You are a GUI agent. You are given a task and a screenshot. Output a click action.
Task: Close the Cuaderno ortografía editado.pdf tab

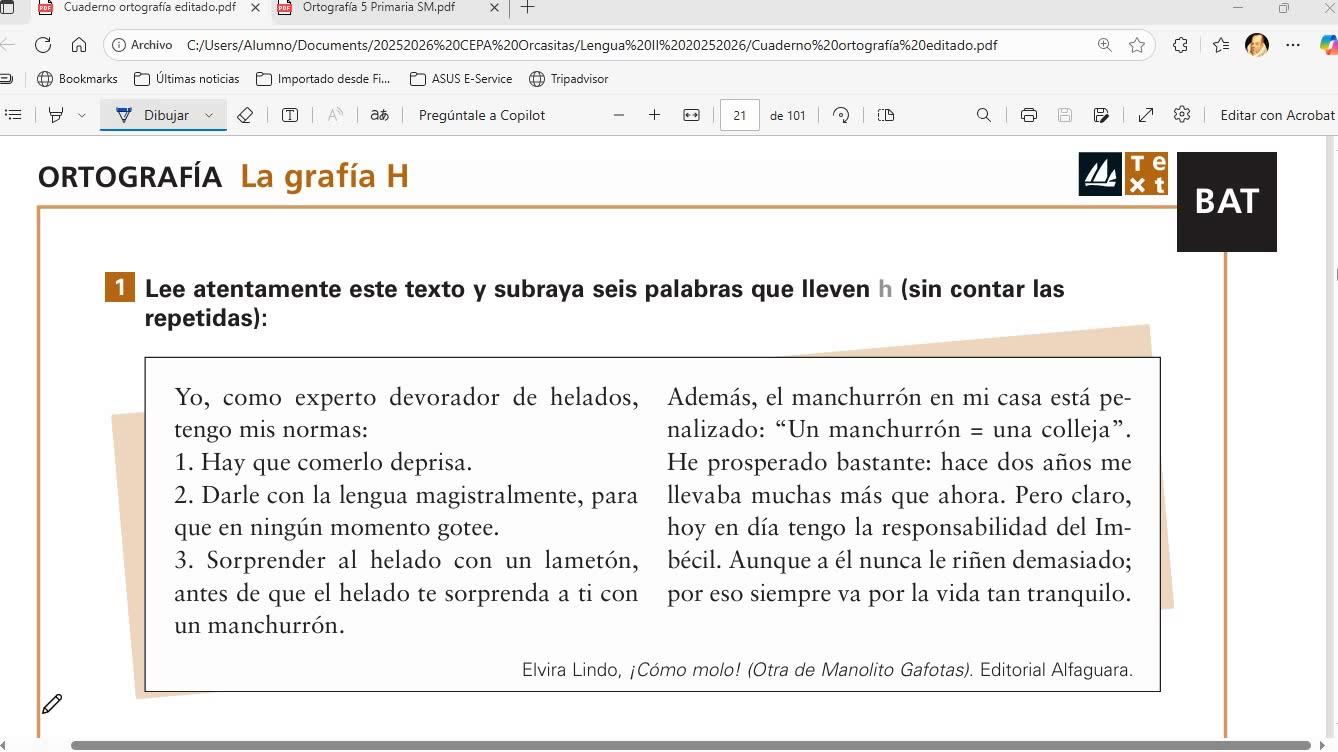pos(255,8)
